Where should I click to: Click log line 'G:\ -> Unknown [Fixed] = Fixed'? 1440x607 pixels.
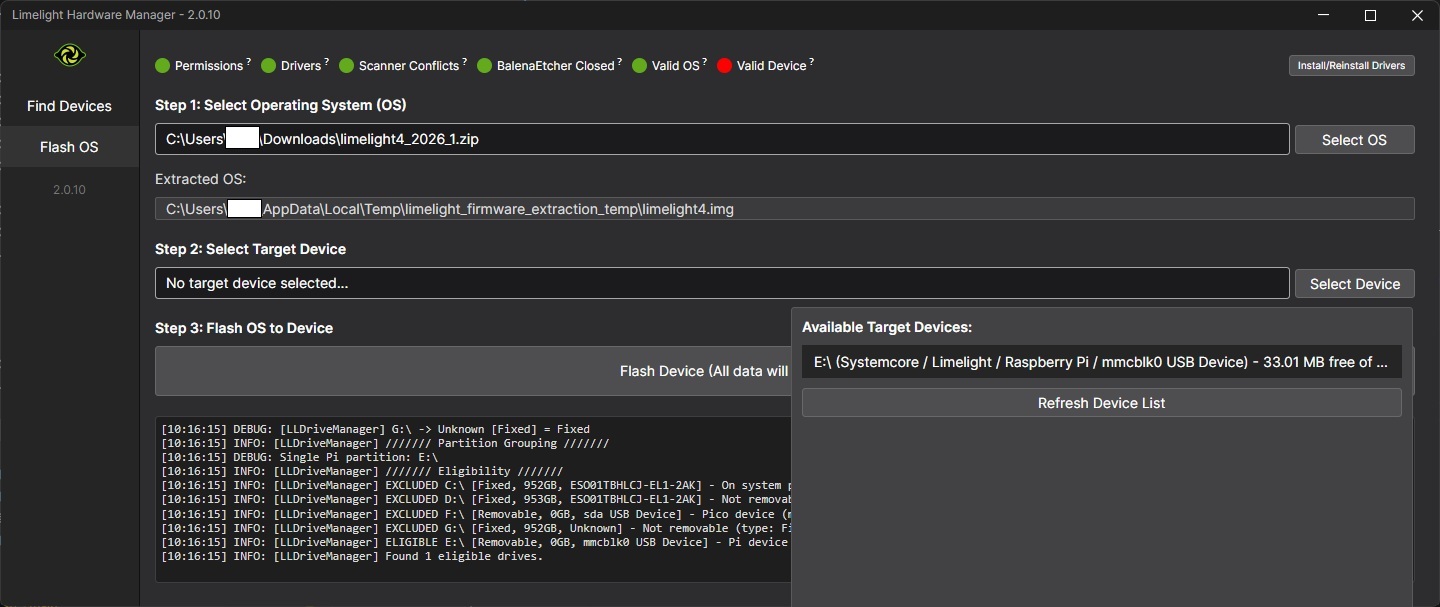[x=375, y=429]
